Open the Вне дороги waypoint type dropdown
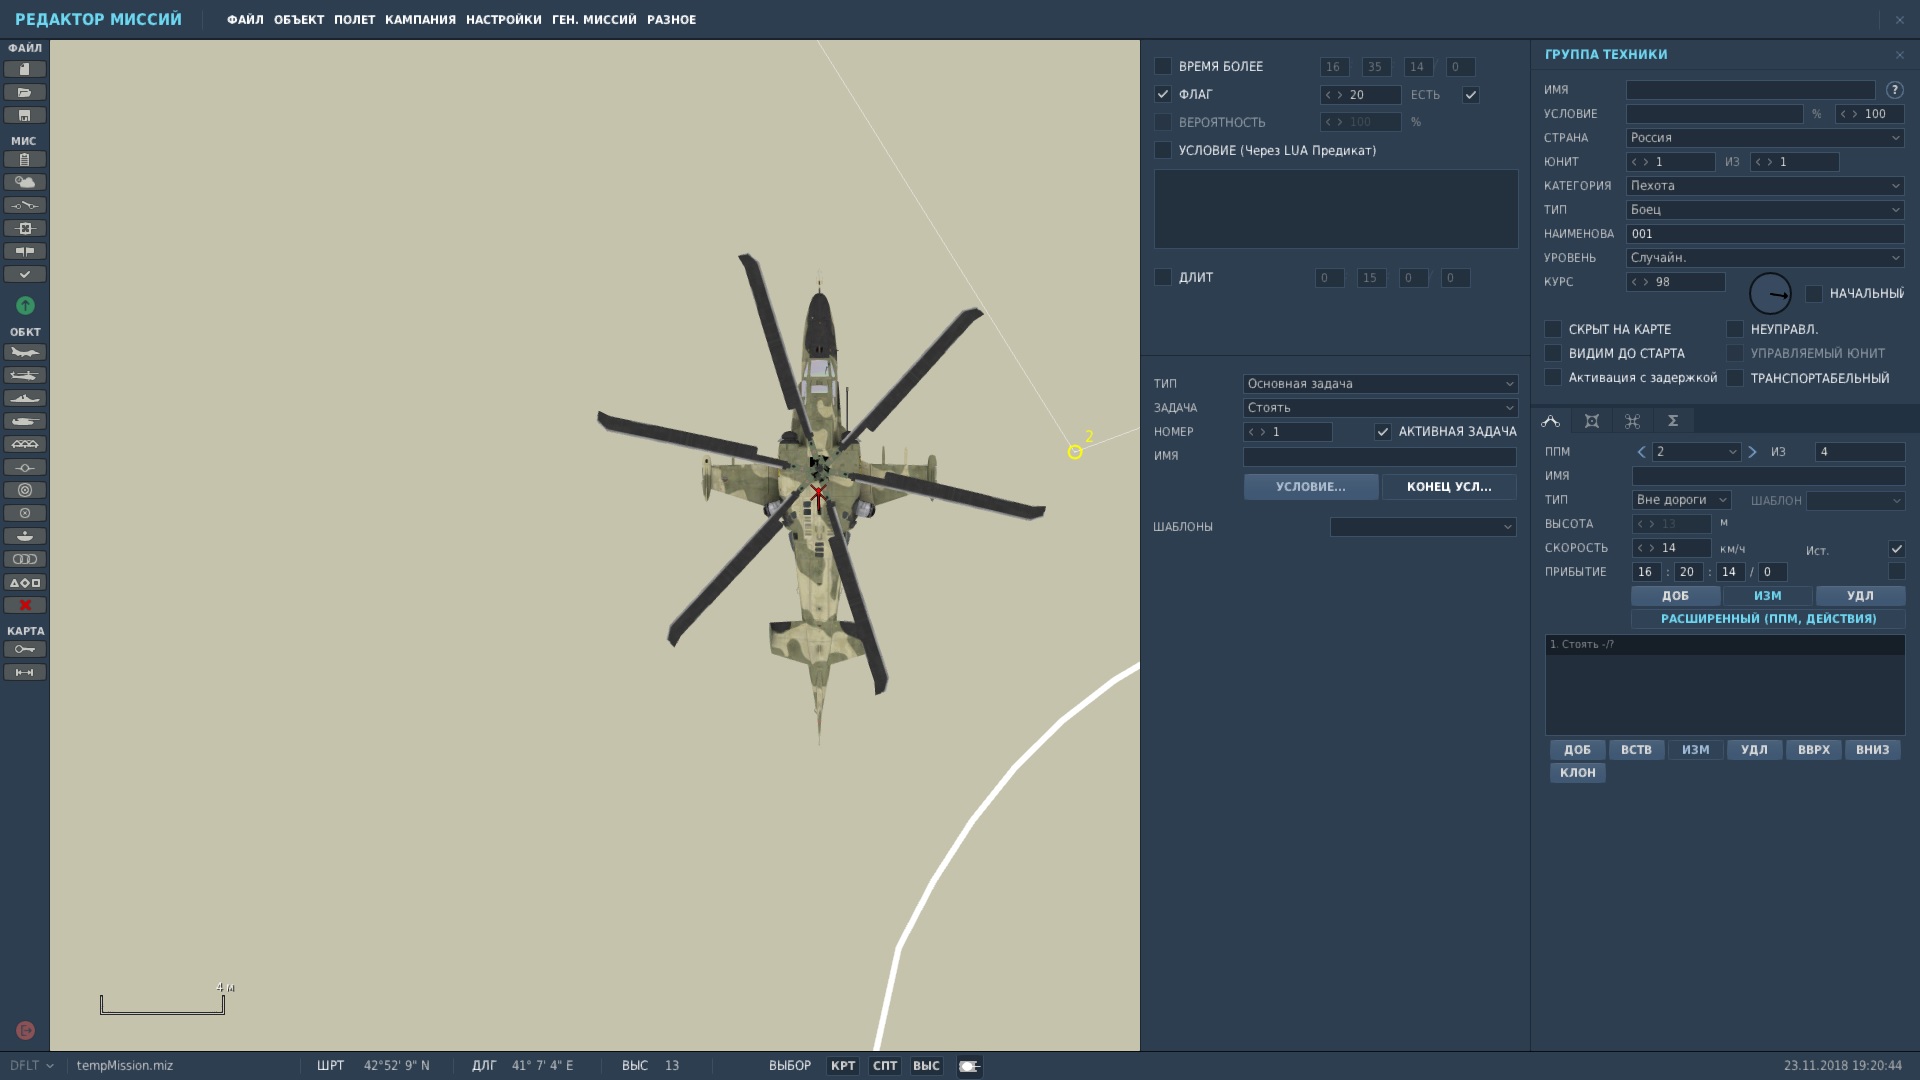The image size is (1920, 1080). pyautogui.click(x=1681, y=500)
